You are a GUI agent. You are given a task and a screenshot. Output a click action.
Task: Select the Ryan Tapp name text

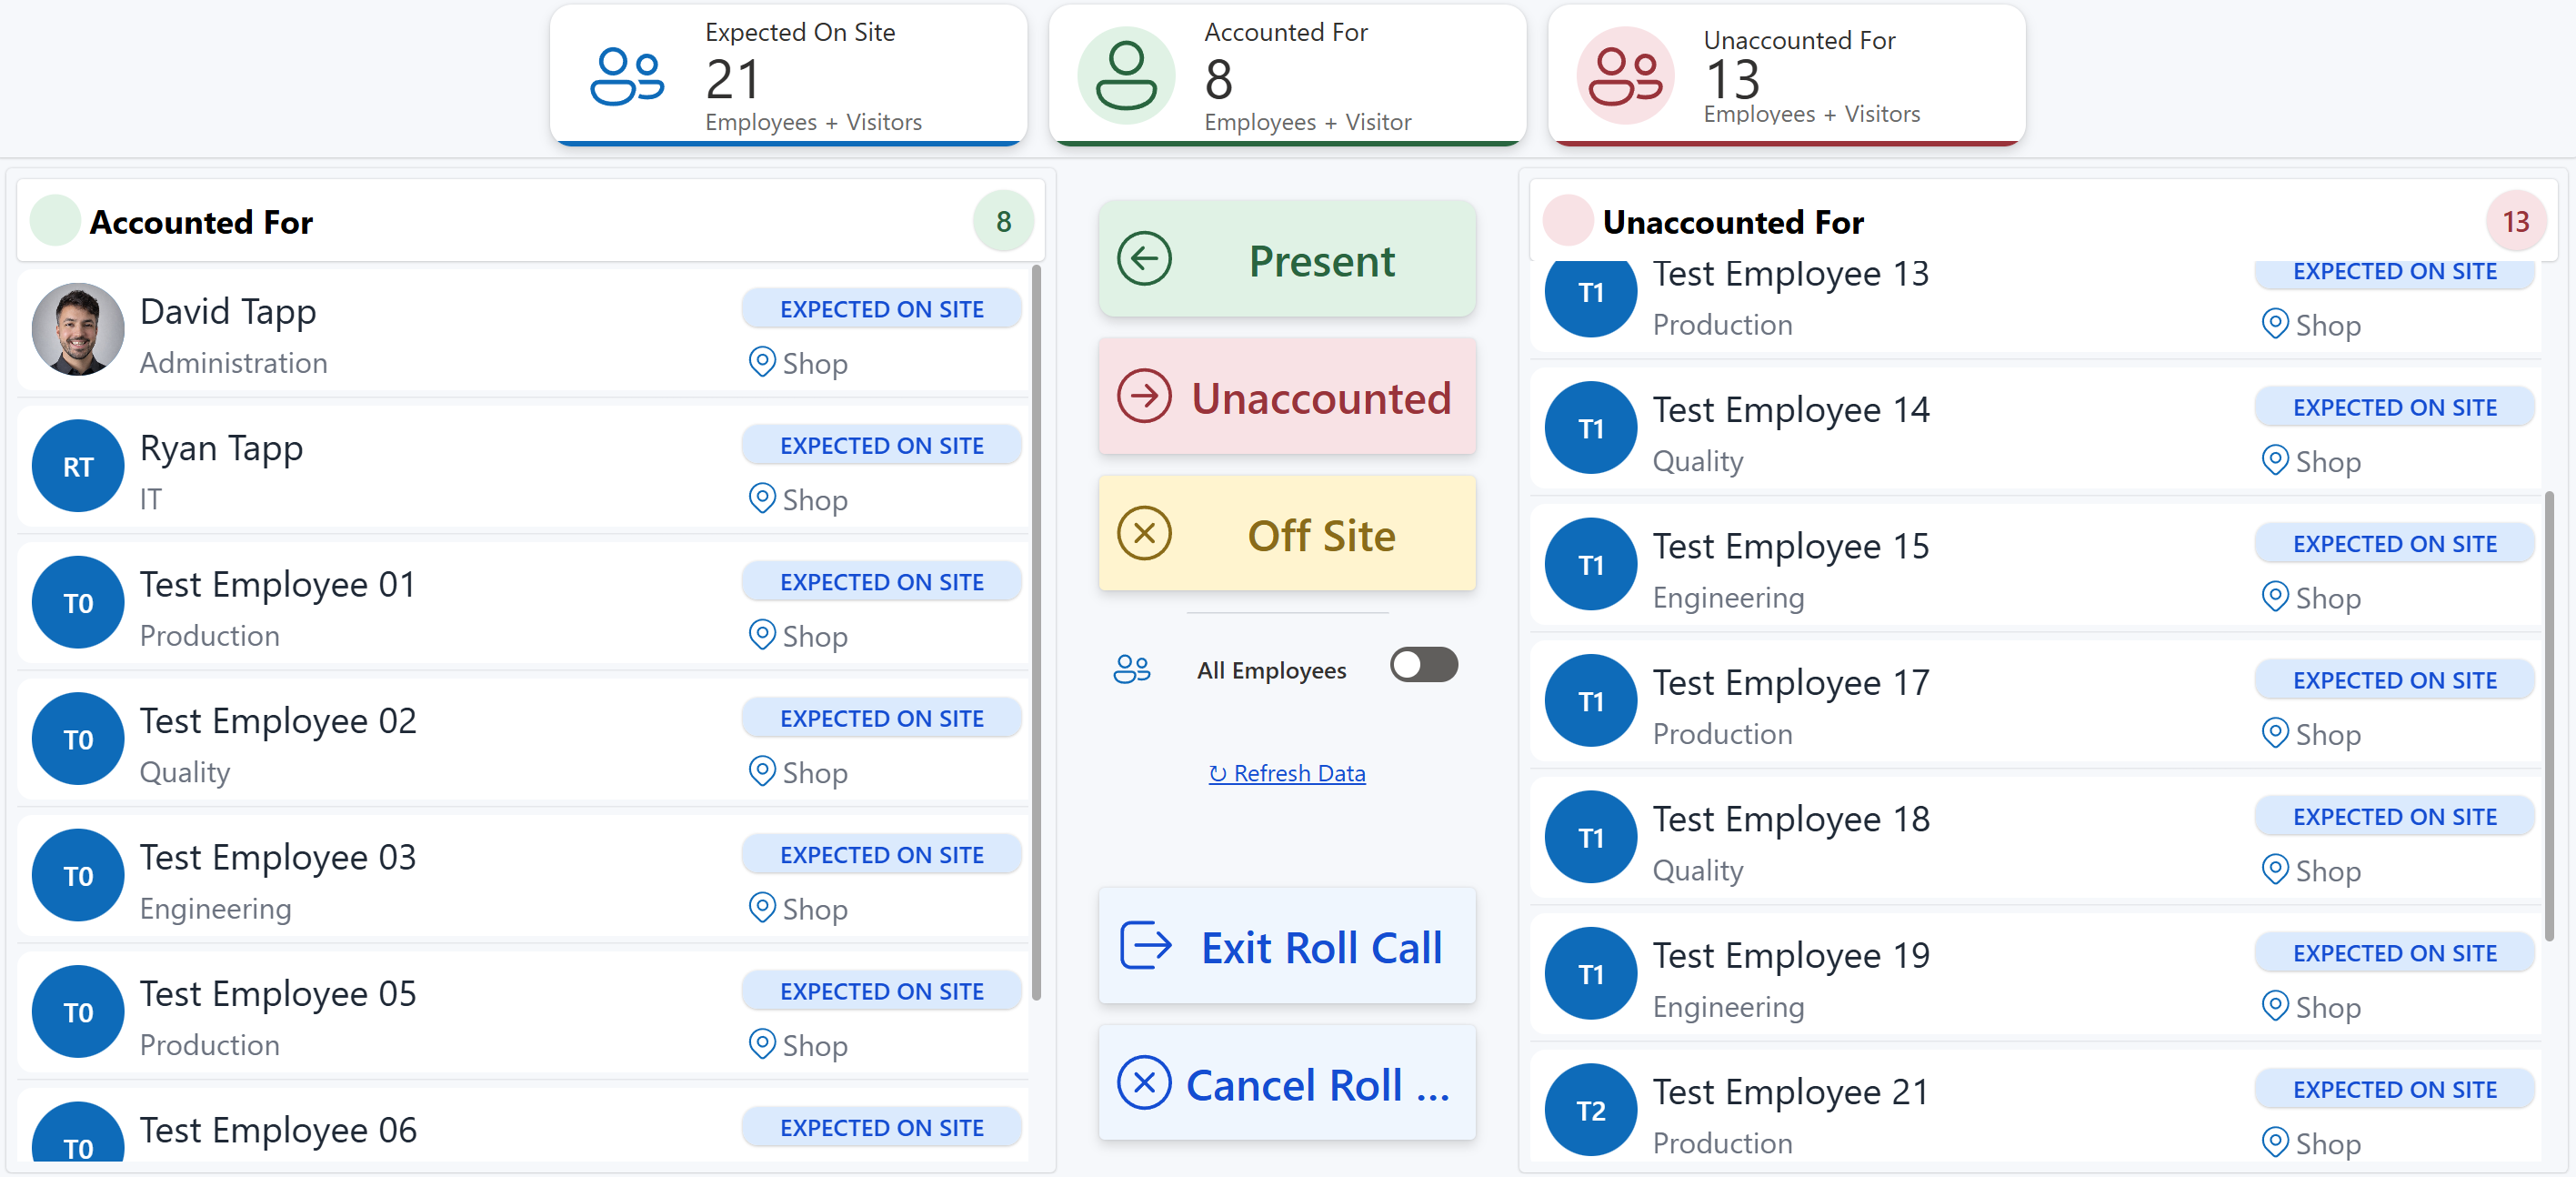[x=221, y=448]
